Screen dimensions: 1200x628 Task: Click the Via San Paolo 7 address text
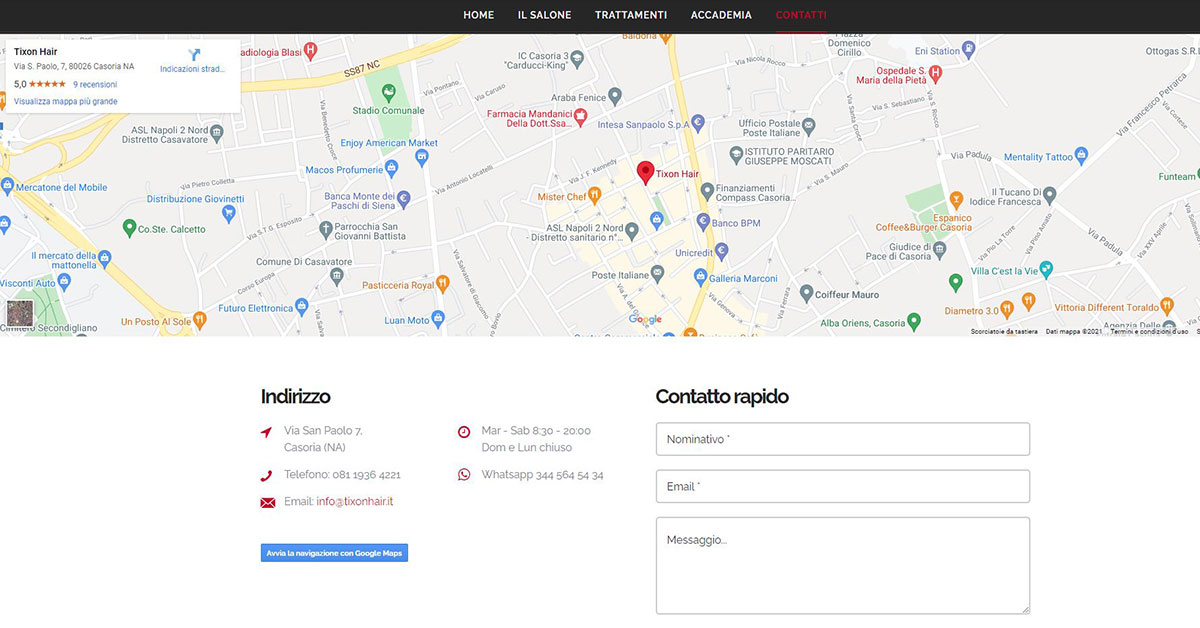click(323, 431)
